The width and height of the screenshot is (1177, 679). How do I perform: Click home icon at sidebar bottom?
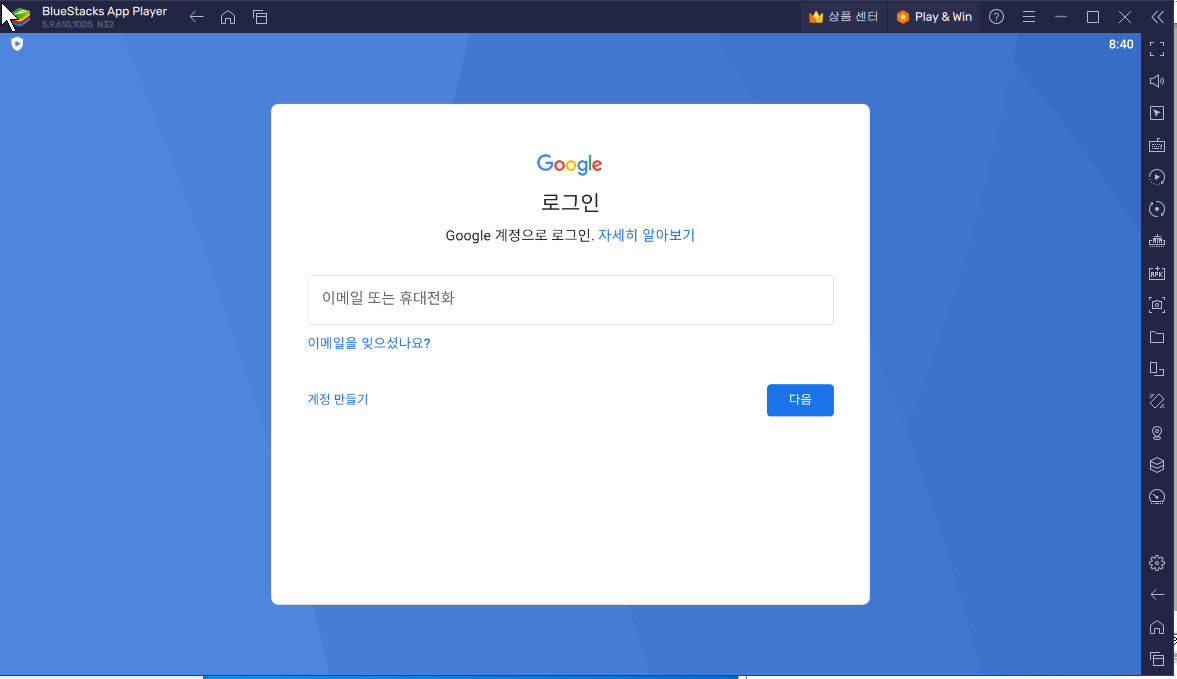pyautogui.click(x=1157, y=626)
